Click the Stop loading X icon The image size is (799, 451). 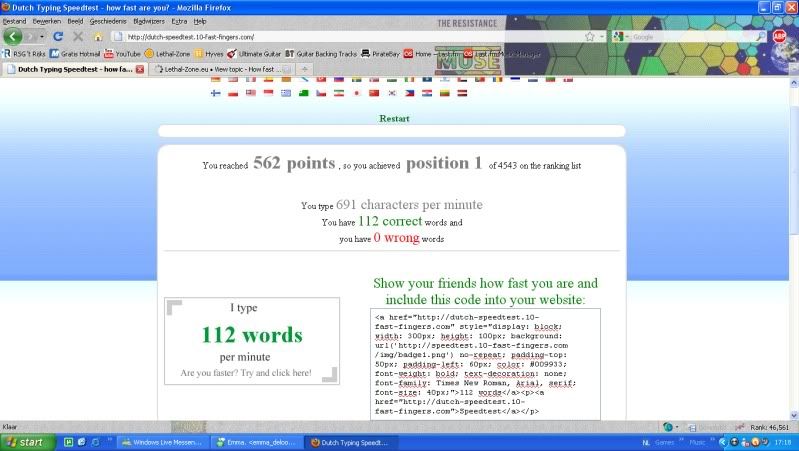point(78,37)
